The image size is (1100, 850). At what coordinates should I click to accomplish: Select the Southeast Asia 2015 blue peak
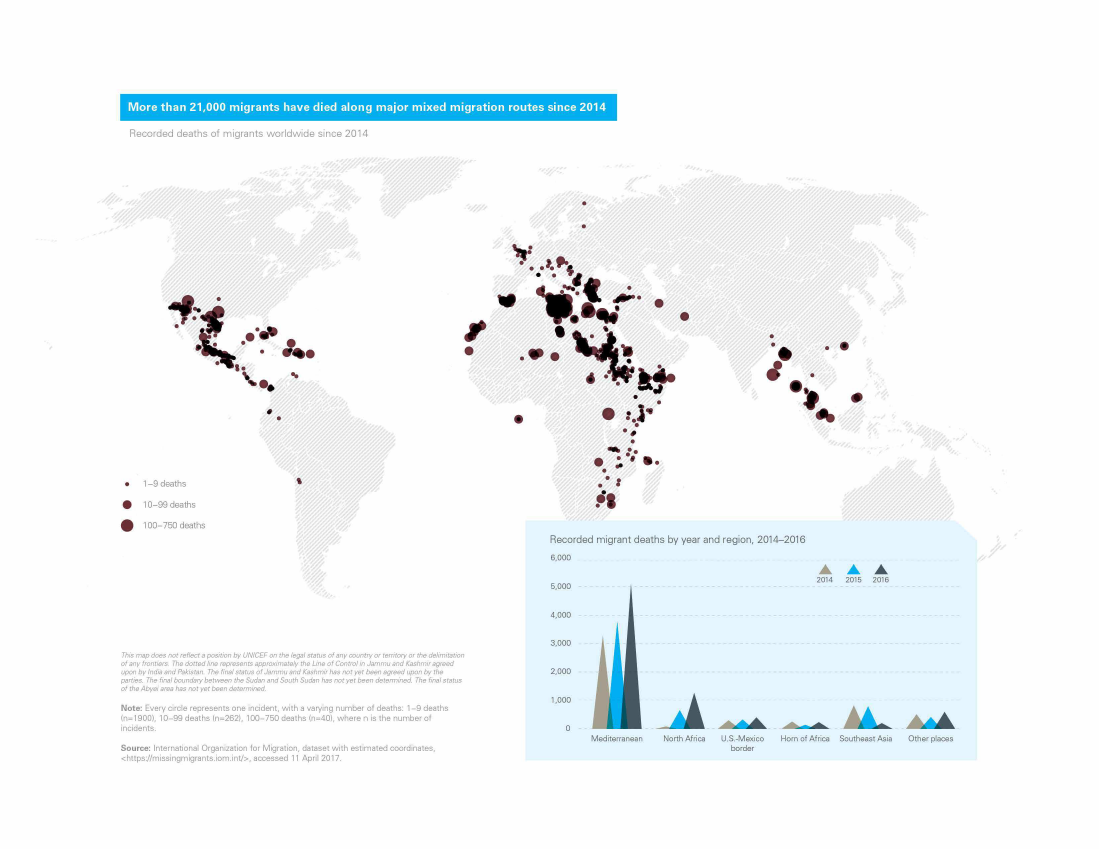point(868,718)
